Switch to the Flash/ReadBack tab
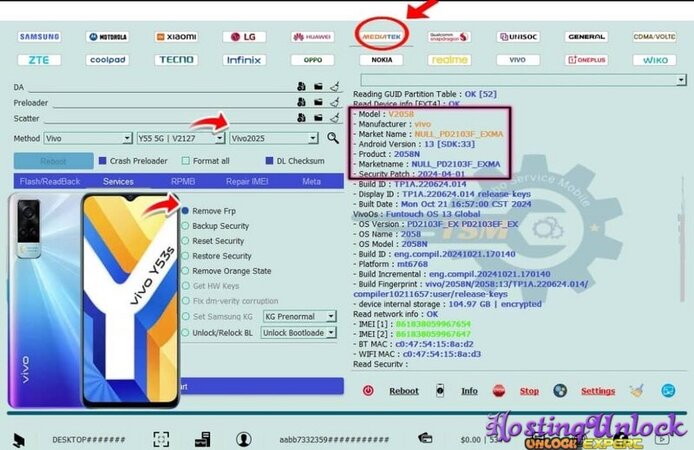This screenshot has height=450, width=694. 51,181
